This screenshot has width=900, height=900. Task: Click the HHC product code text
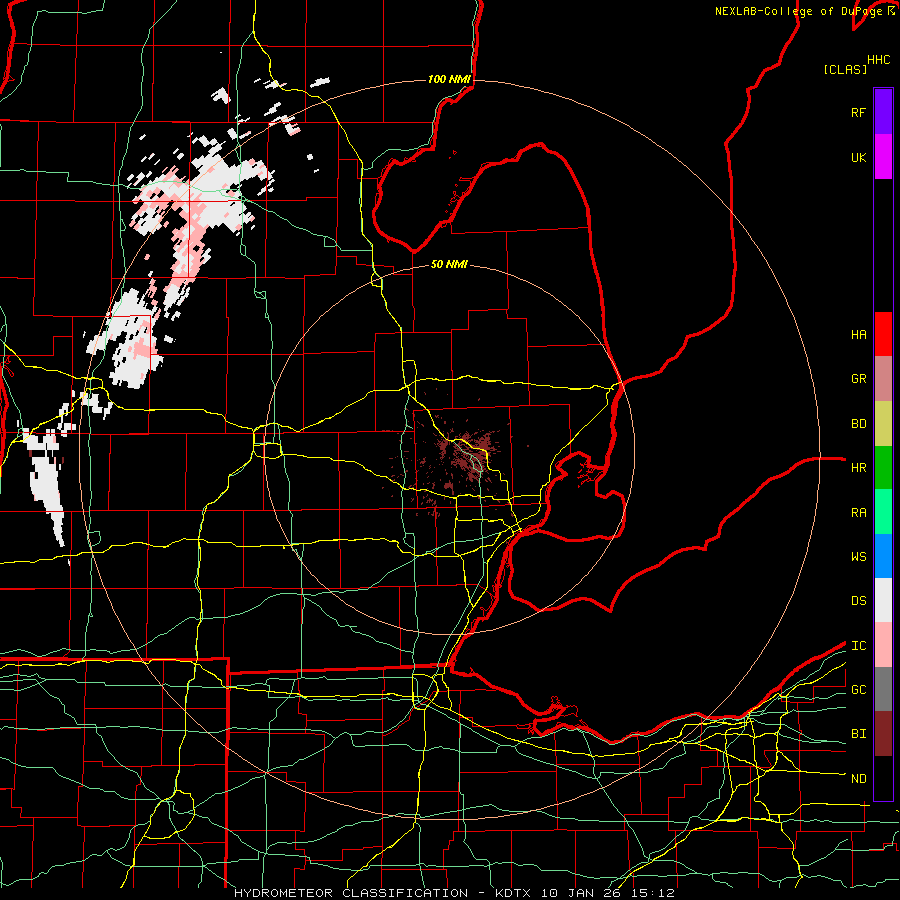coord(878,60)
